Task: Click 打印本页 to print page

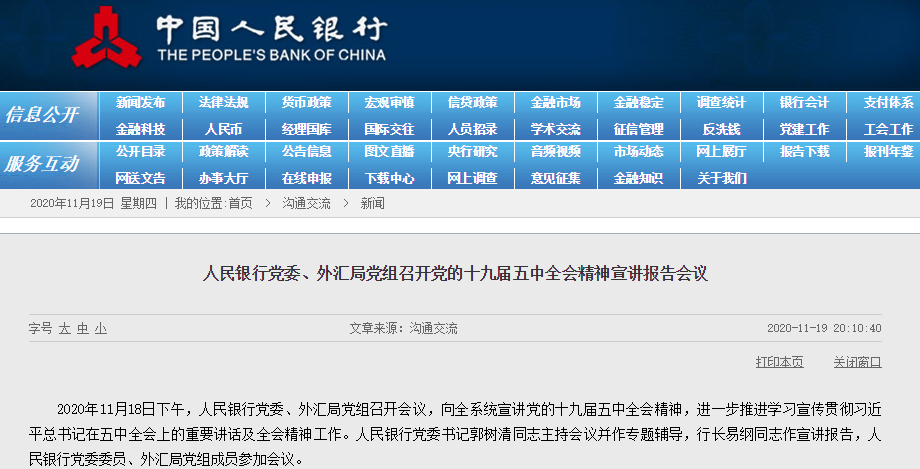Action: 780,362
